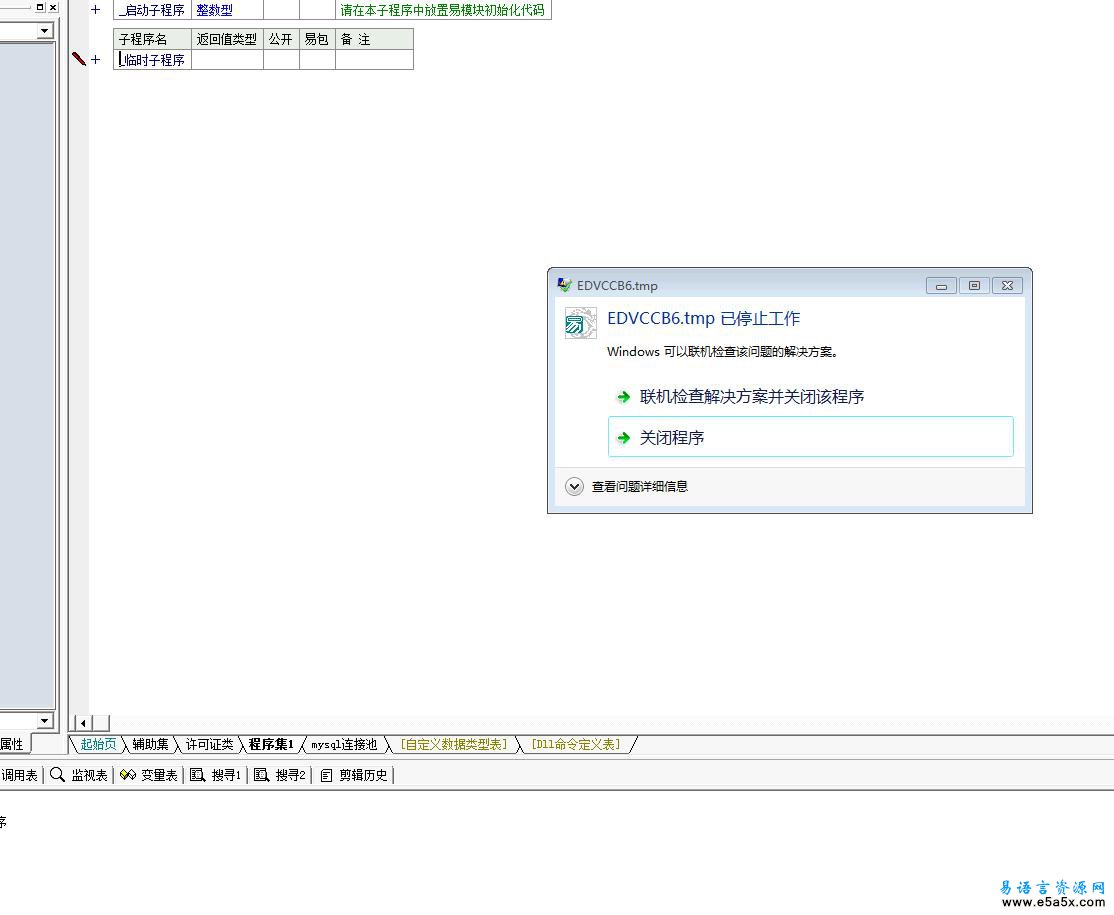Click the title bar icon of EDVCCB6.tmp dialog

[564, 285]
